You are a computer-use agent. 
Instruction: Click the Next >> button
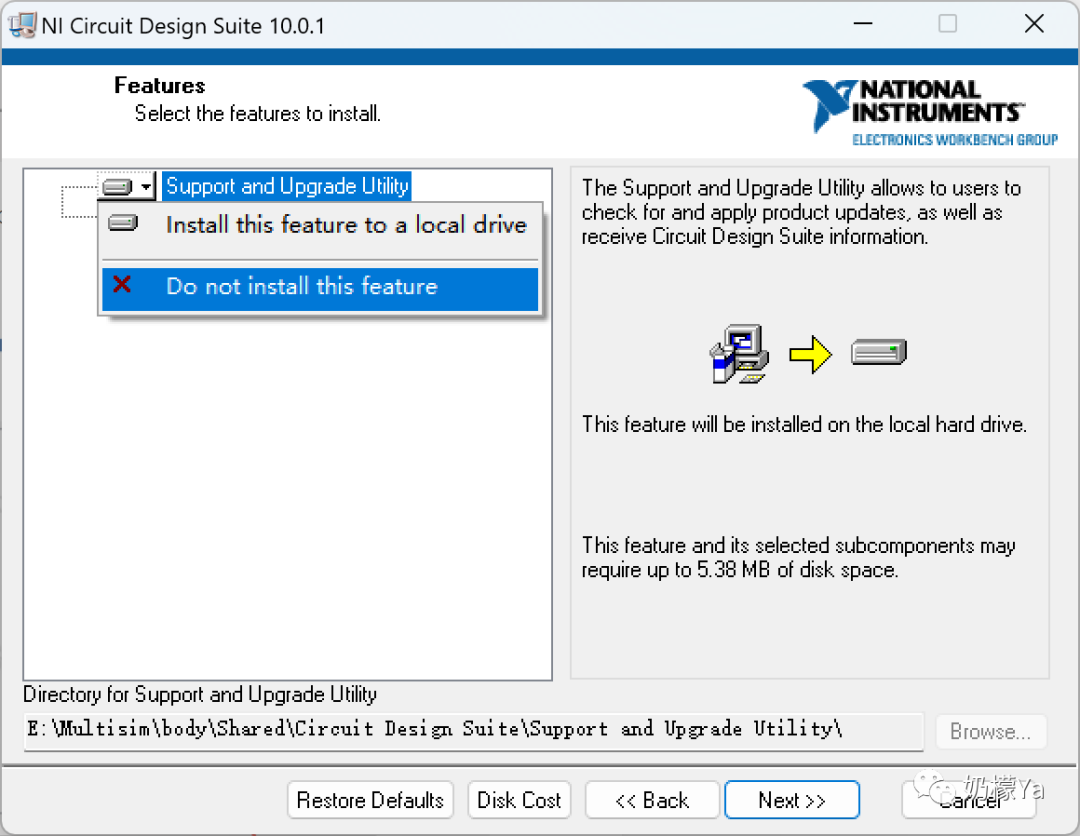[792, 800]
